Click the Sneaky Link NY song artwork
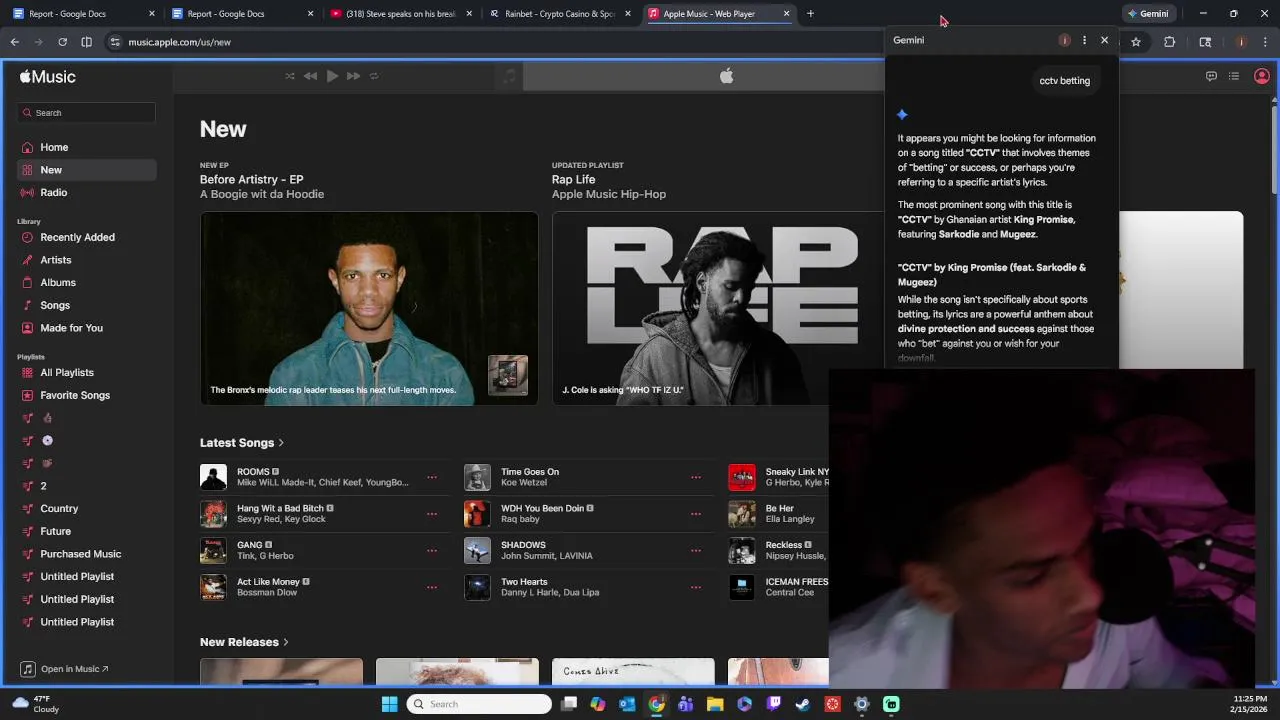1280x720 pixels. coord(742,477)
